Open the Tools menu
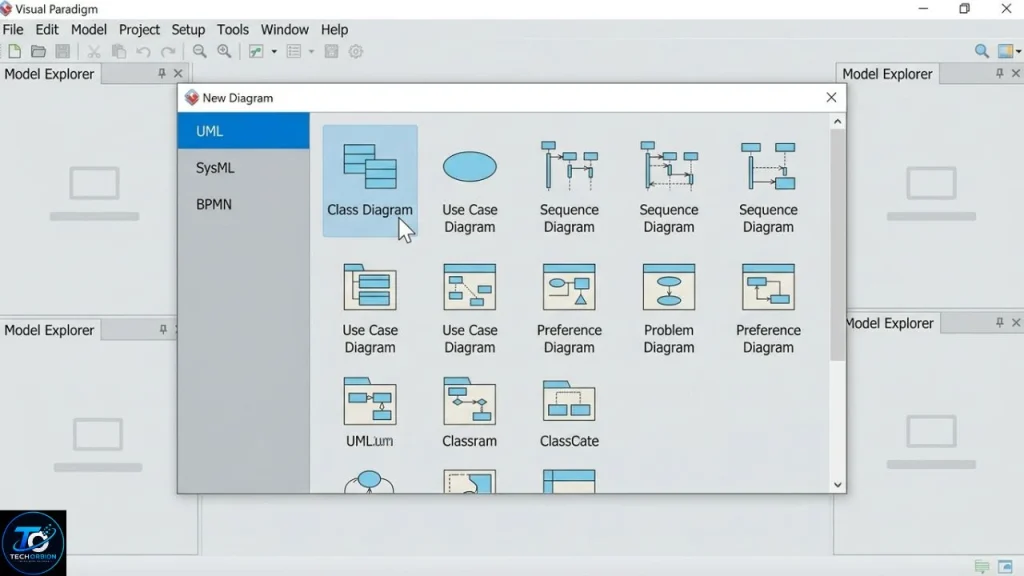The width and height of the screenshot is (1024, 576). point(232,29)
